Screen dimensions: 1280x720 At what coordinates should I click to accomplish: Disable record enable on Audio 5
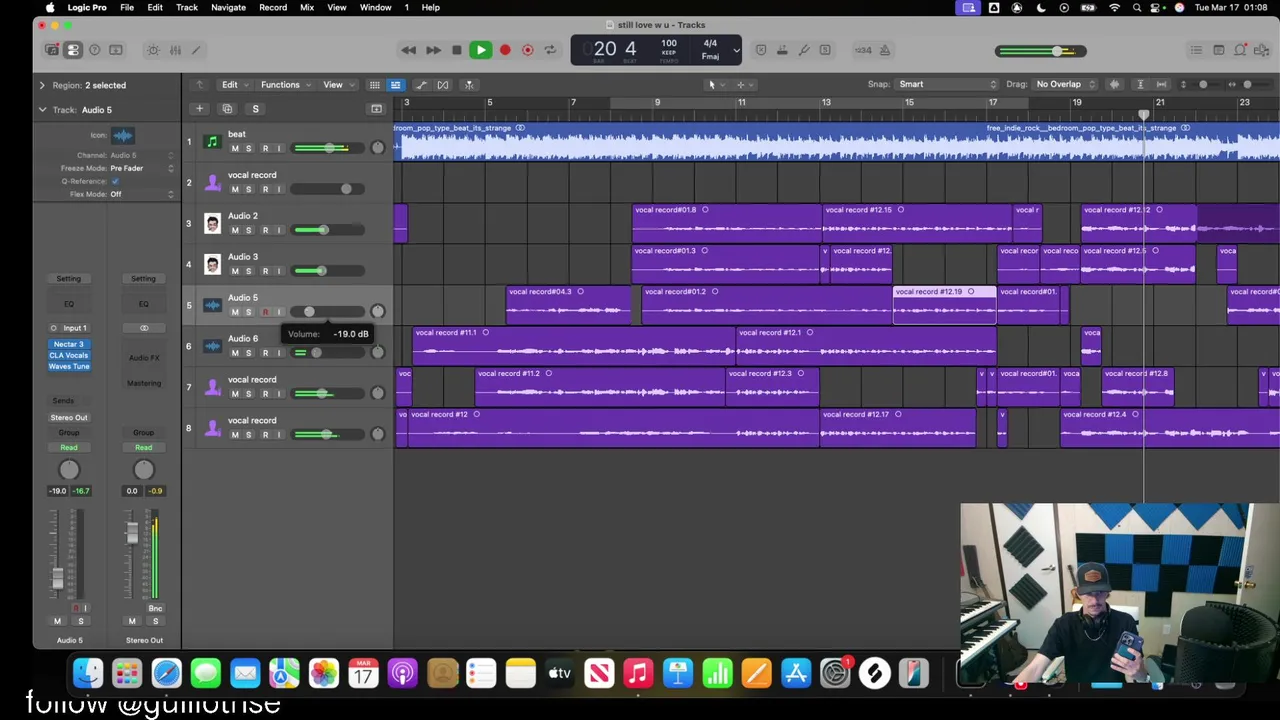coord(265,312)
